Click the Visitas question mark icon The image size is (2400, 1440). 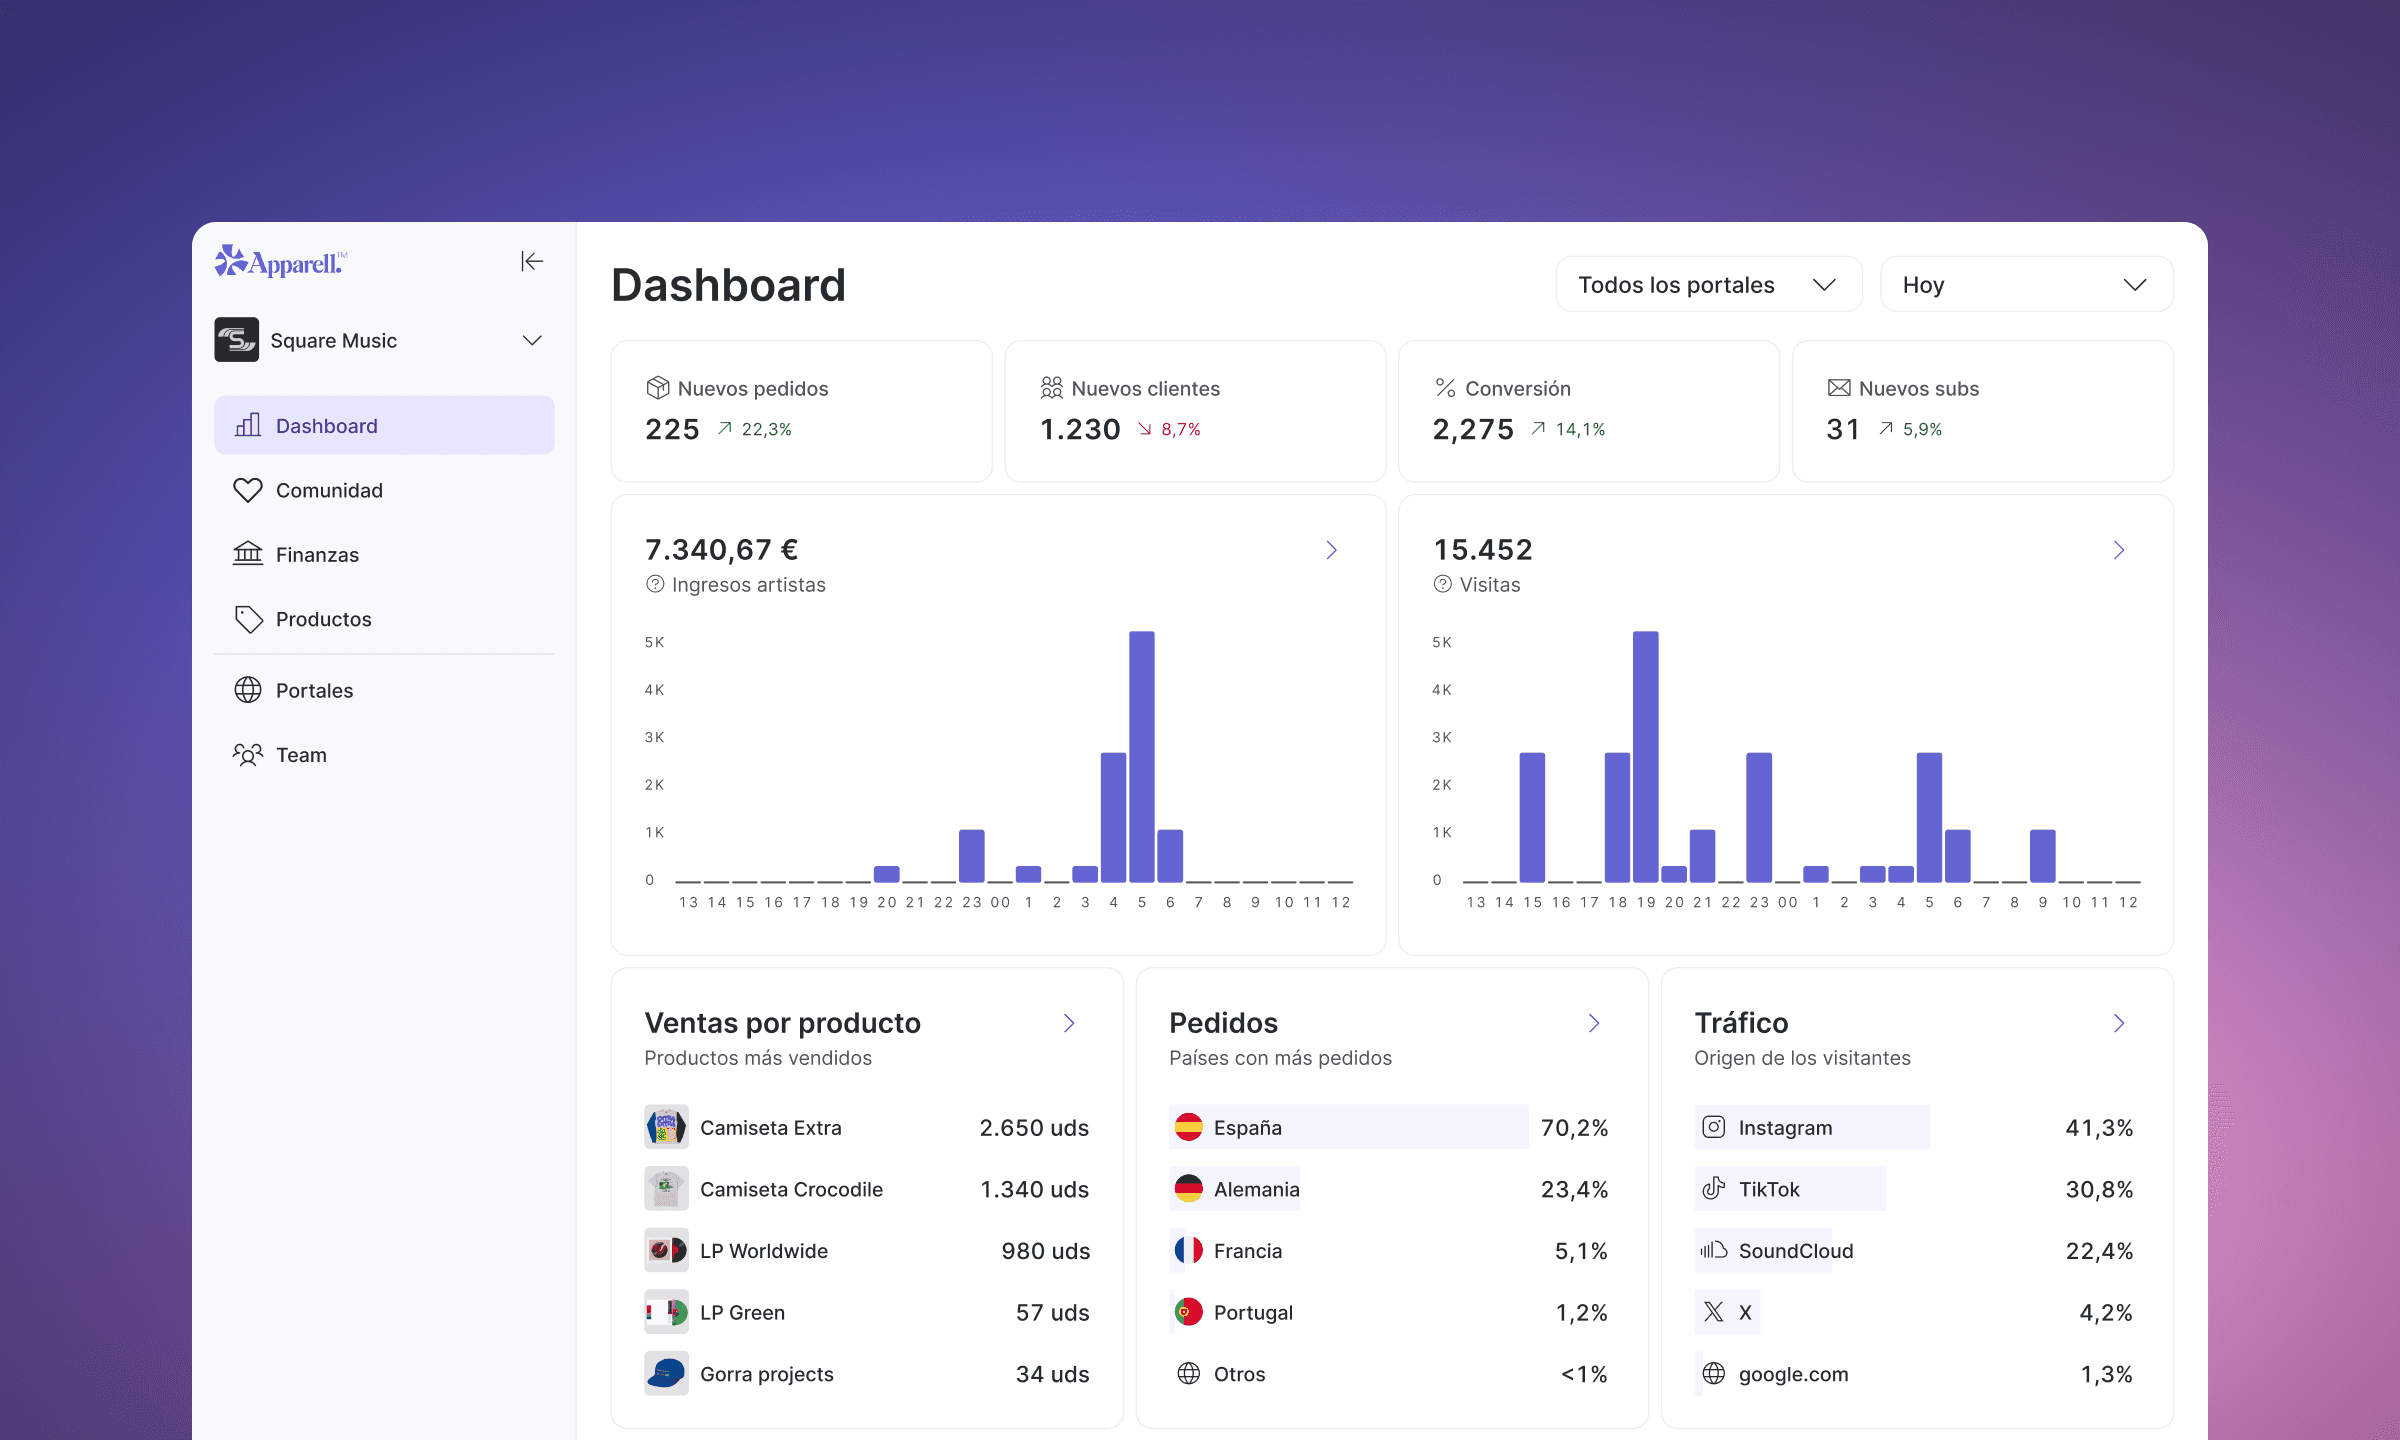tap(1442, 585)
